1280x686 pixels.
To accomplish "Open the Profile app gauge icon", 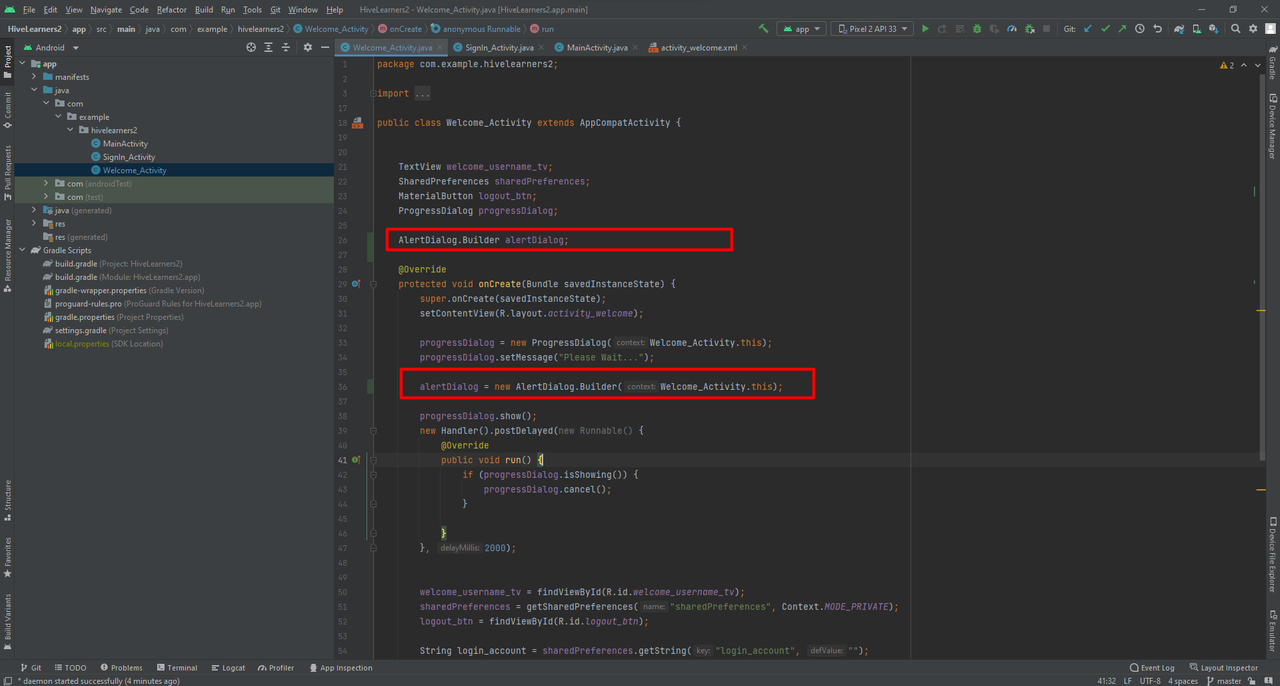I will coord(1012,29).
